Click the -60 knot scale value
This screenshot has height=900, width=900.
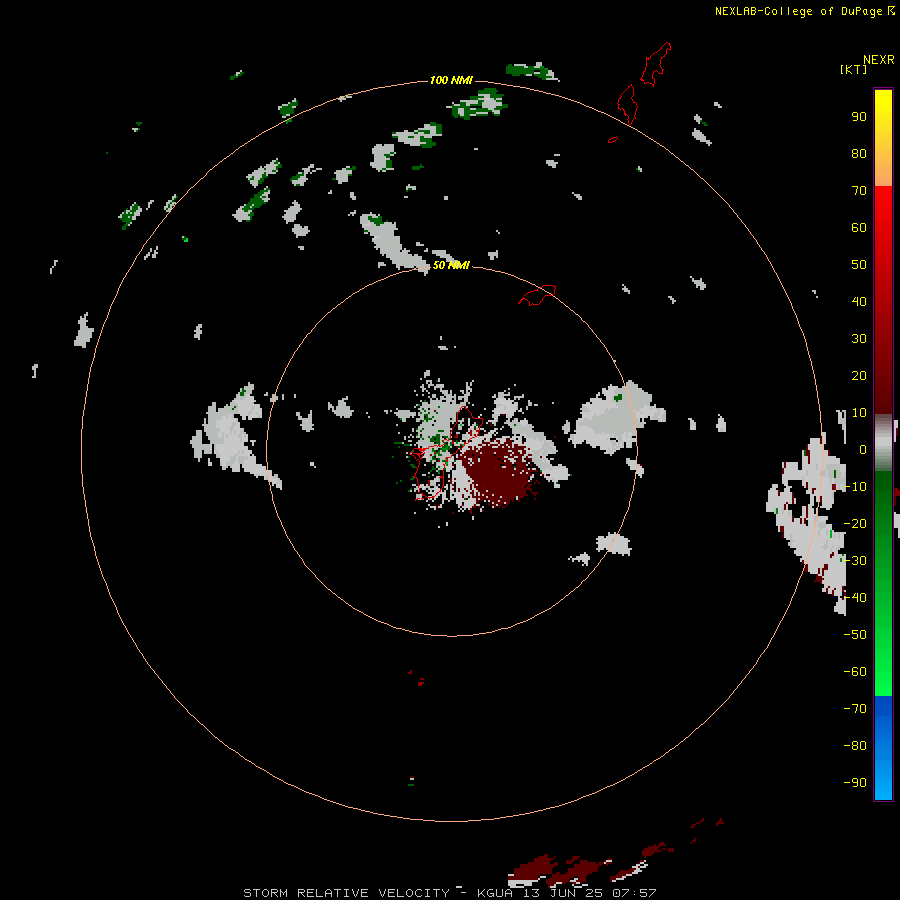[x=855, y=672]
